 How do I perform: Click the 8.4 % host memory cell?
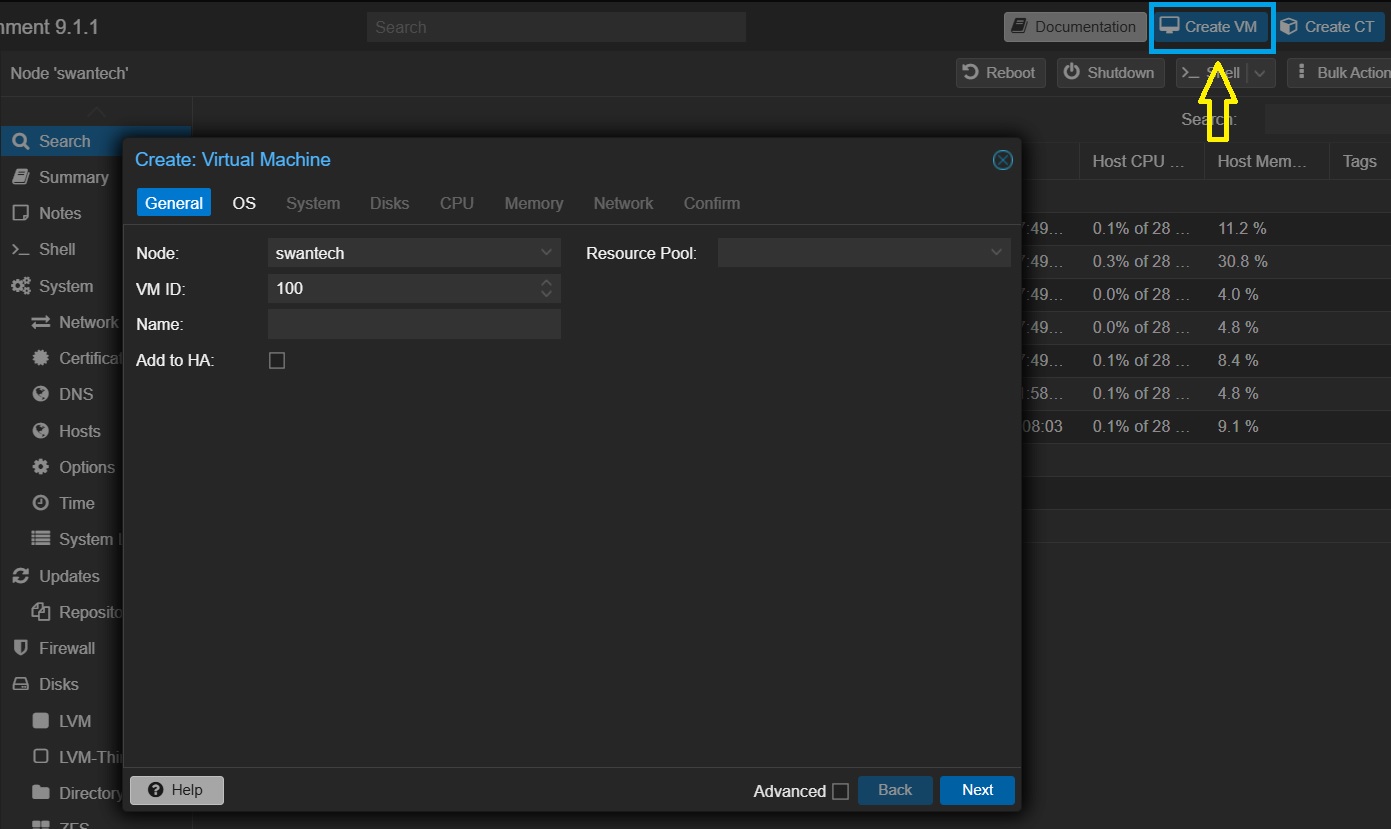(x=1238, y=360)
